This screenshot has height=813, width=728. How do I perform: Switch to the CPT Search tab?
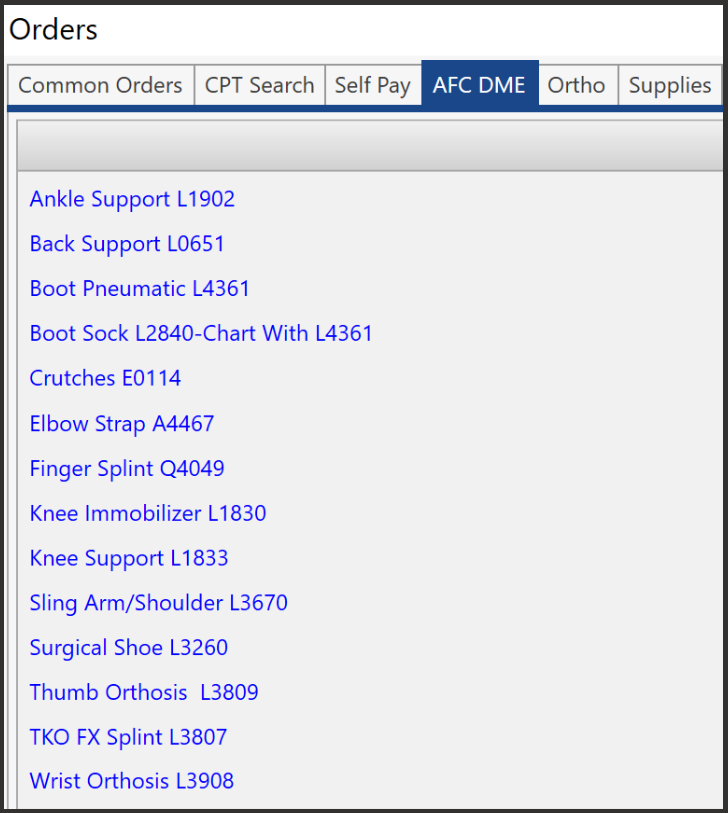point(259,86)
